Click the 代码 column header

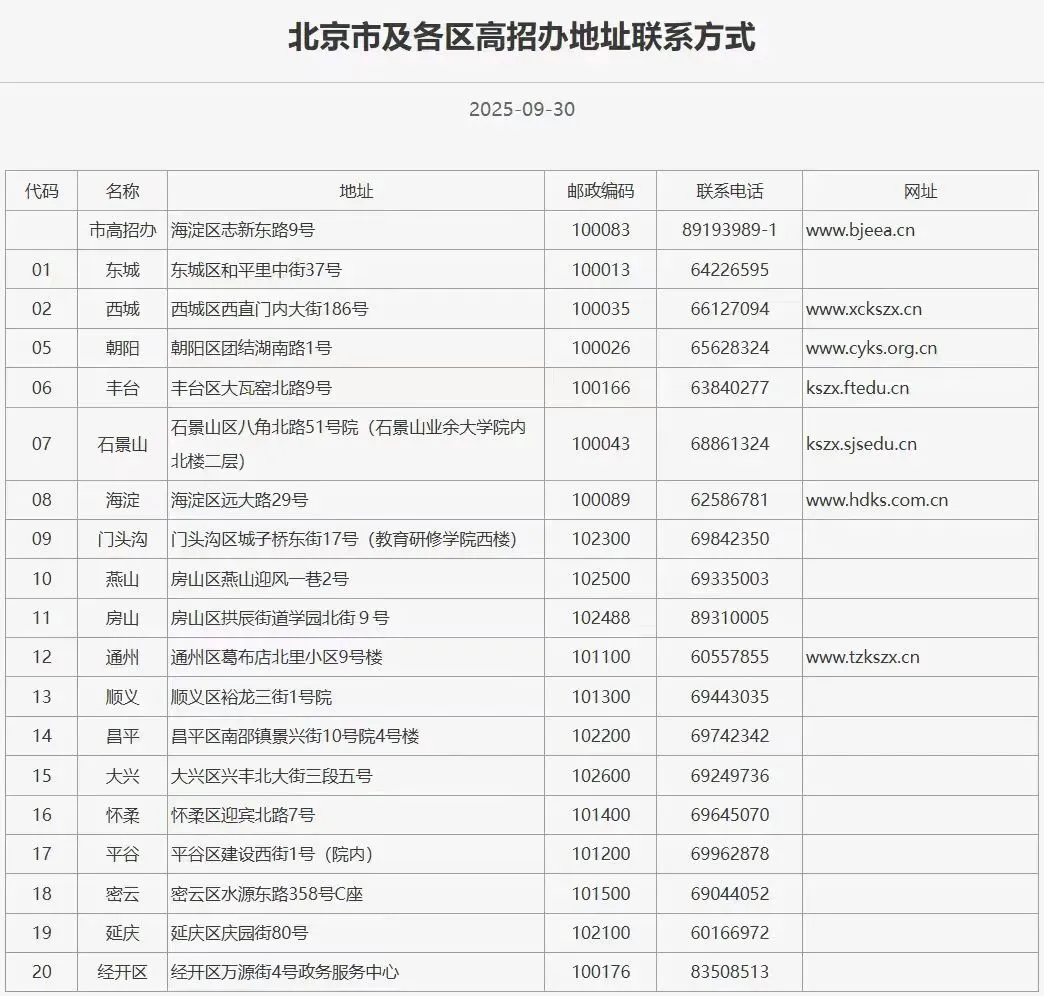[41, 191]
